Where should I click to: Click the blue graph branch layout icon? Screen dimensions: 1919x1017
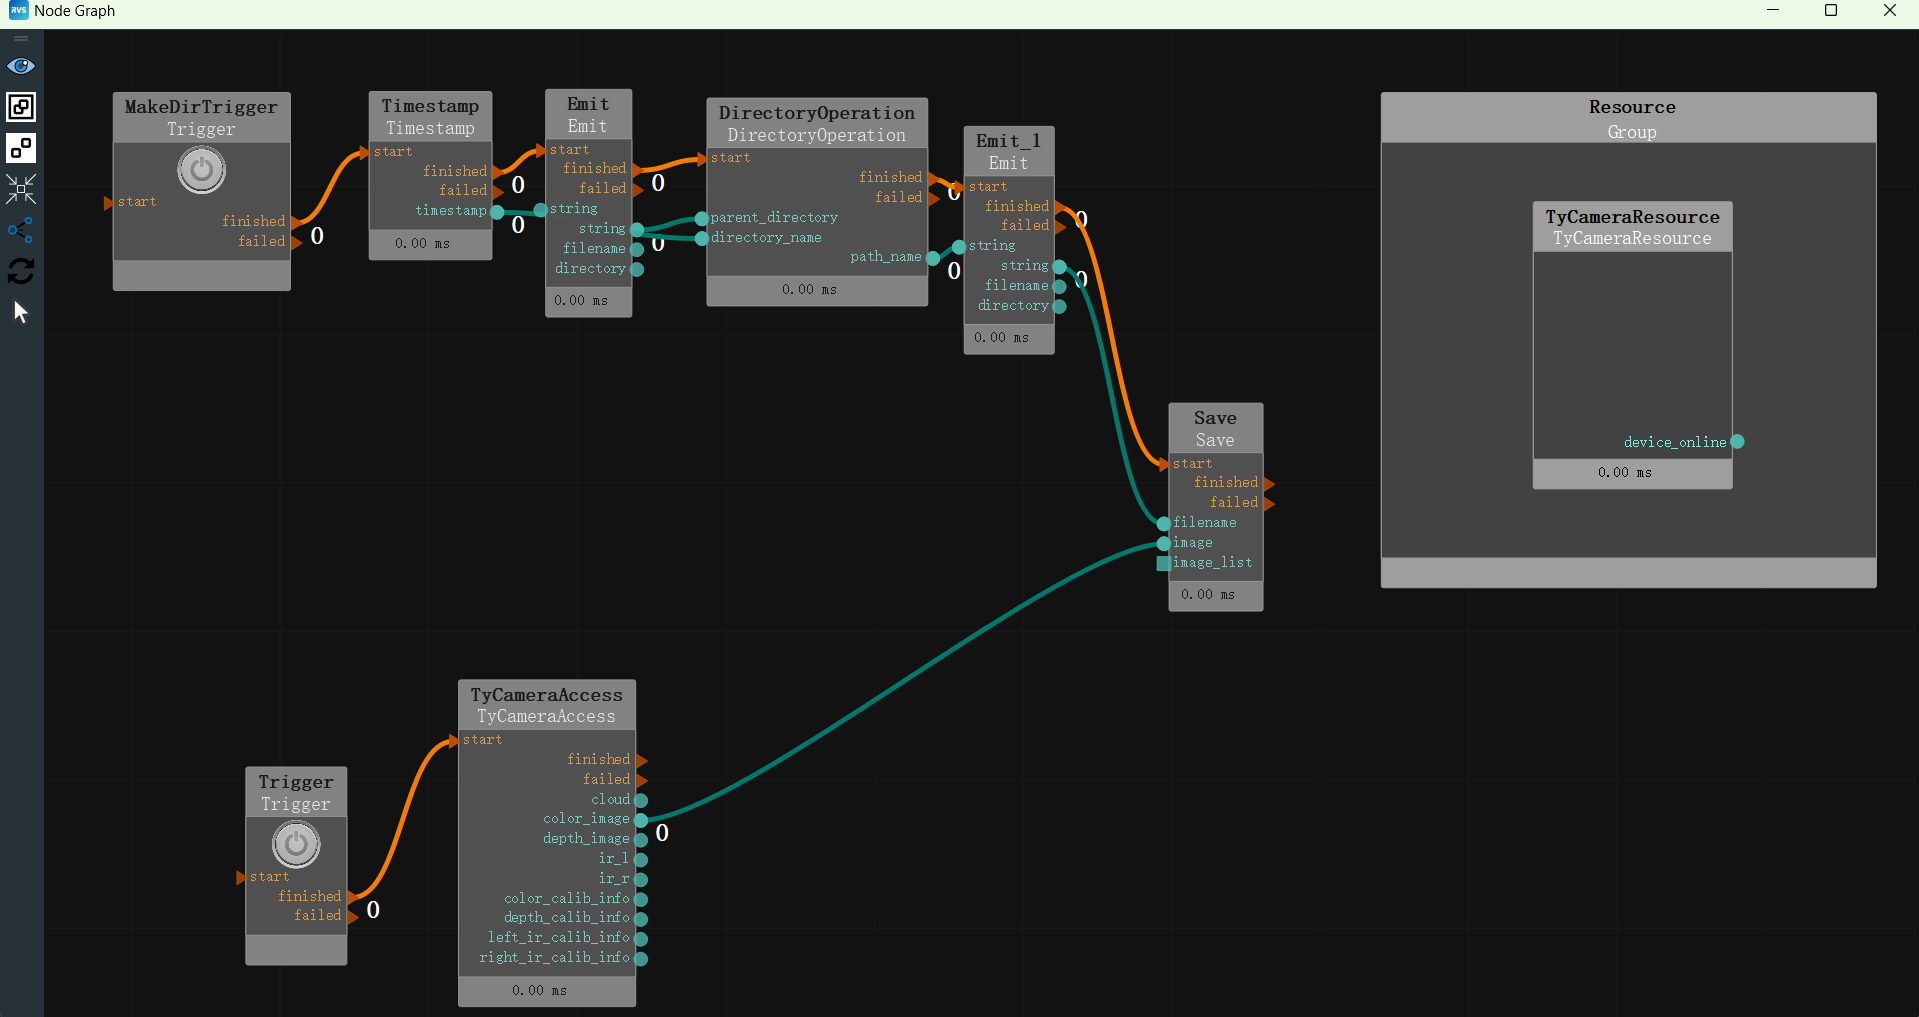tap(21, 230)
